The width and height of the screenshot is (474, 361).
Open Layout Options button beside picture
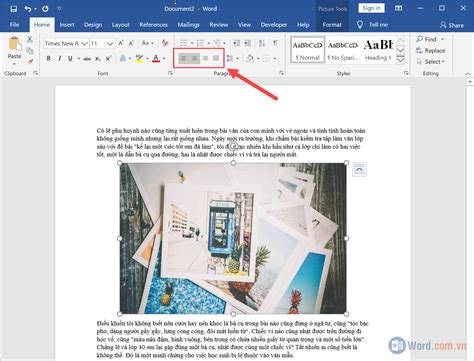click(359, 170)
